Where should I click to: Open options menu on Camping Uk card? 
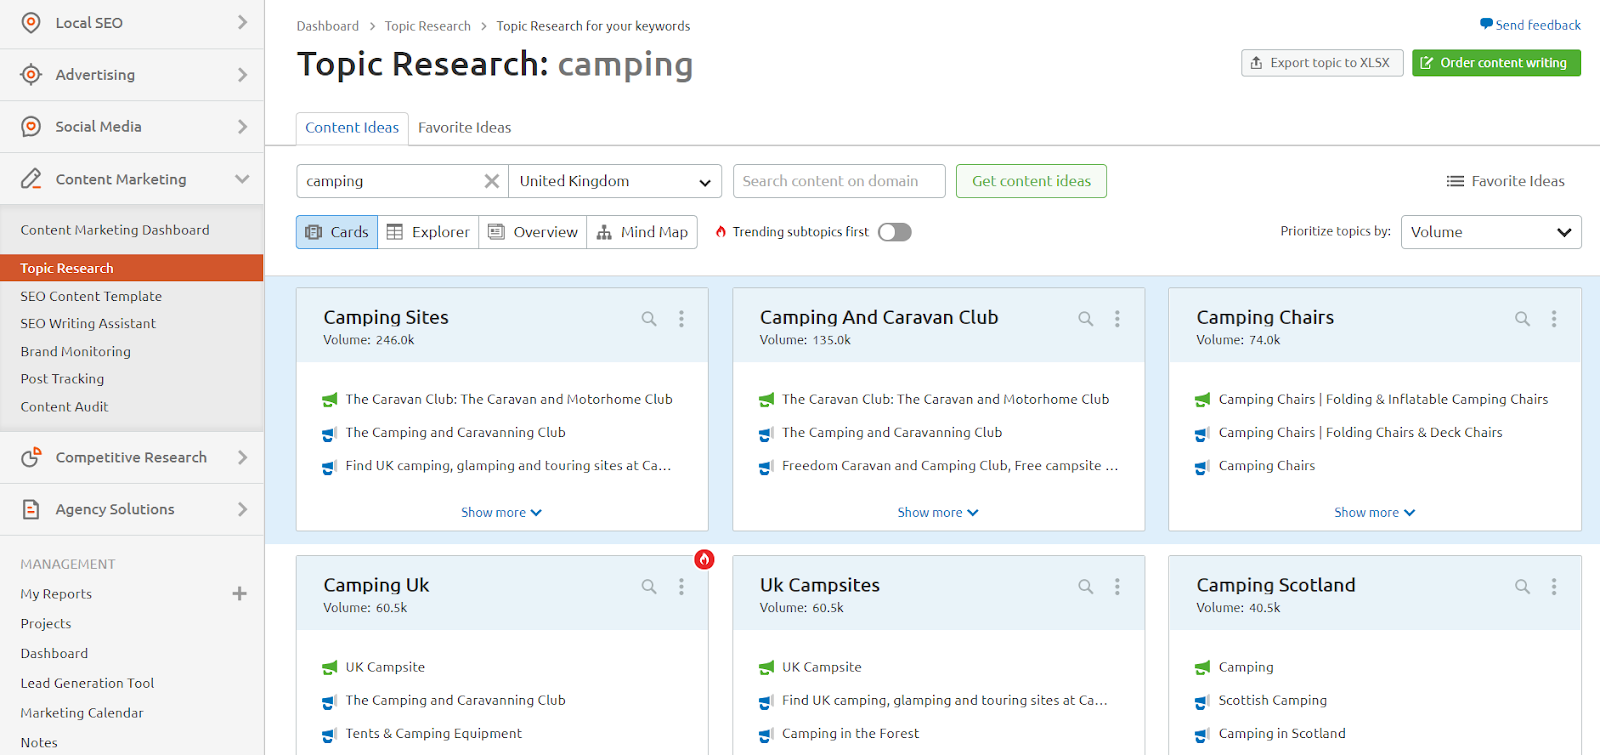click(681, 587)
